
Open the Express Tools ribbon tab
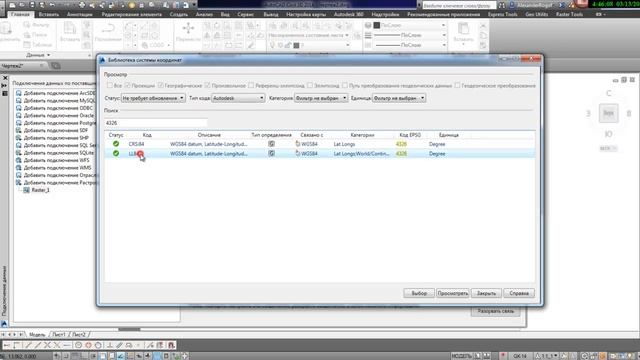502,14
